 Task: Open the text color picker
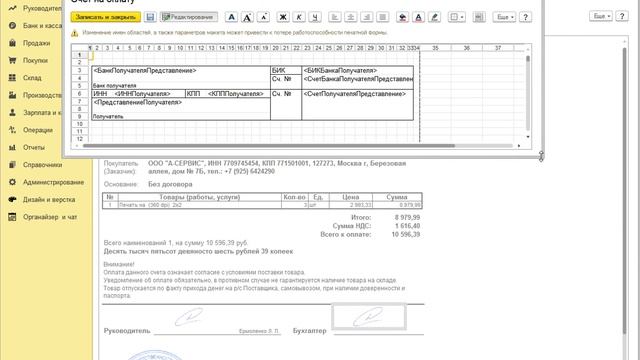418,17
